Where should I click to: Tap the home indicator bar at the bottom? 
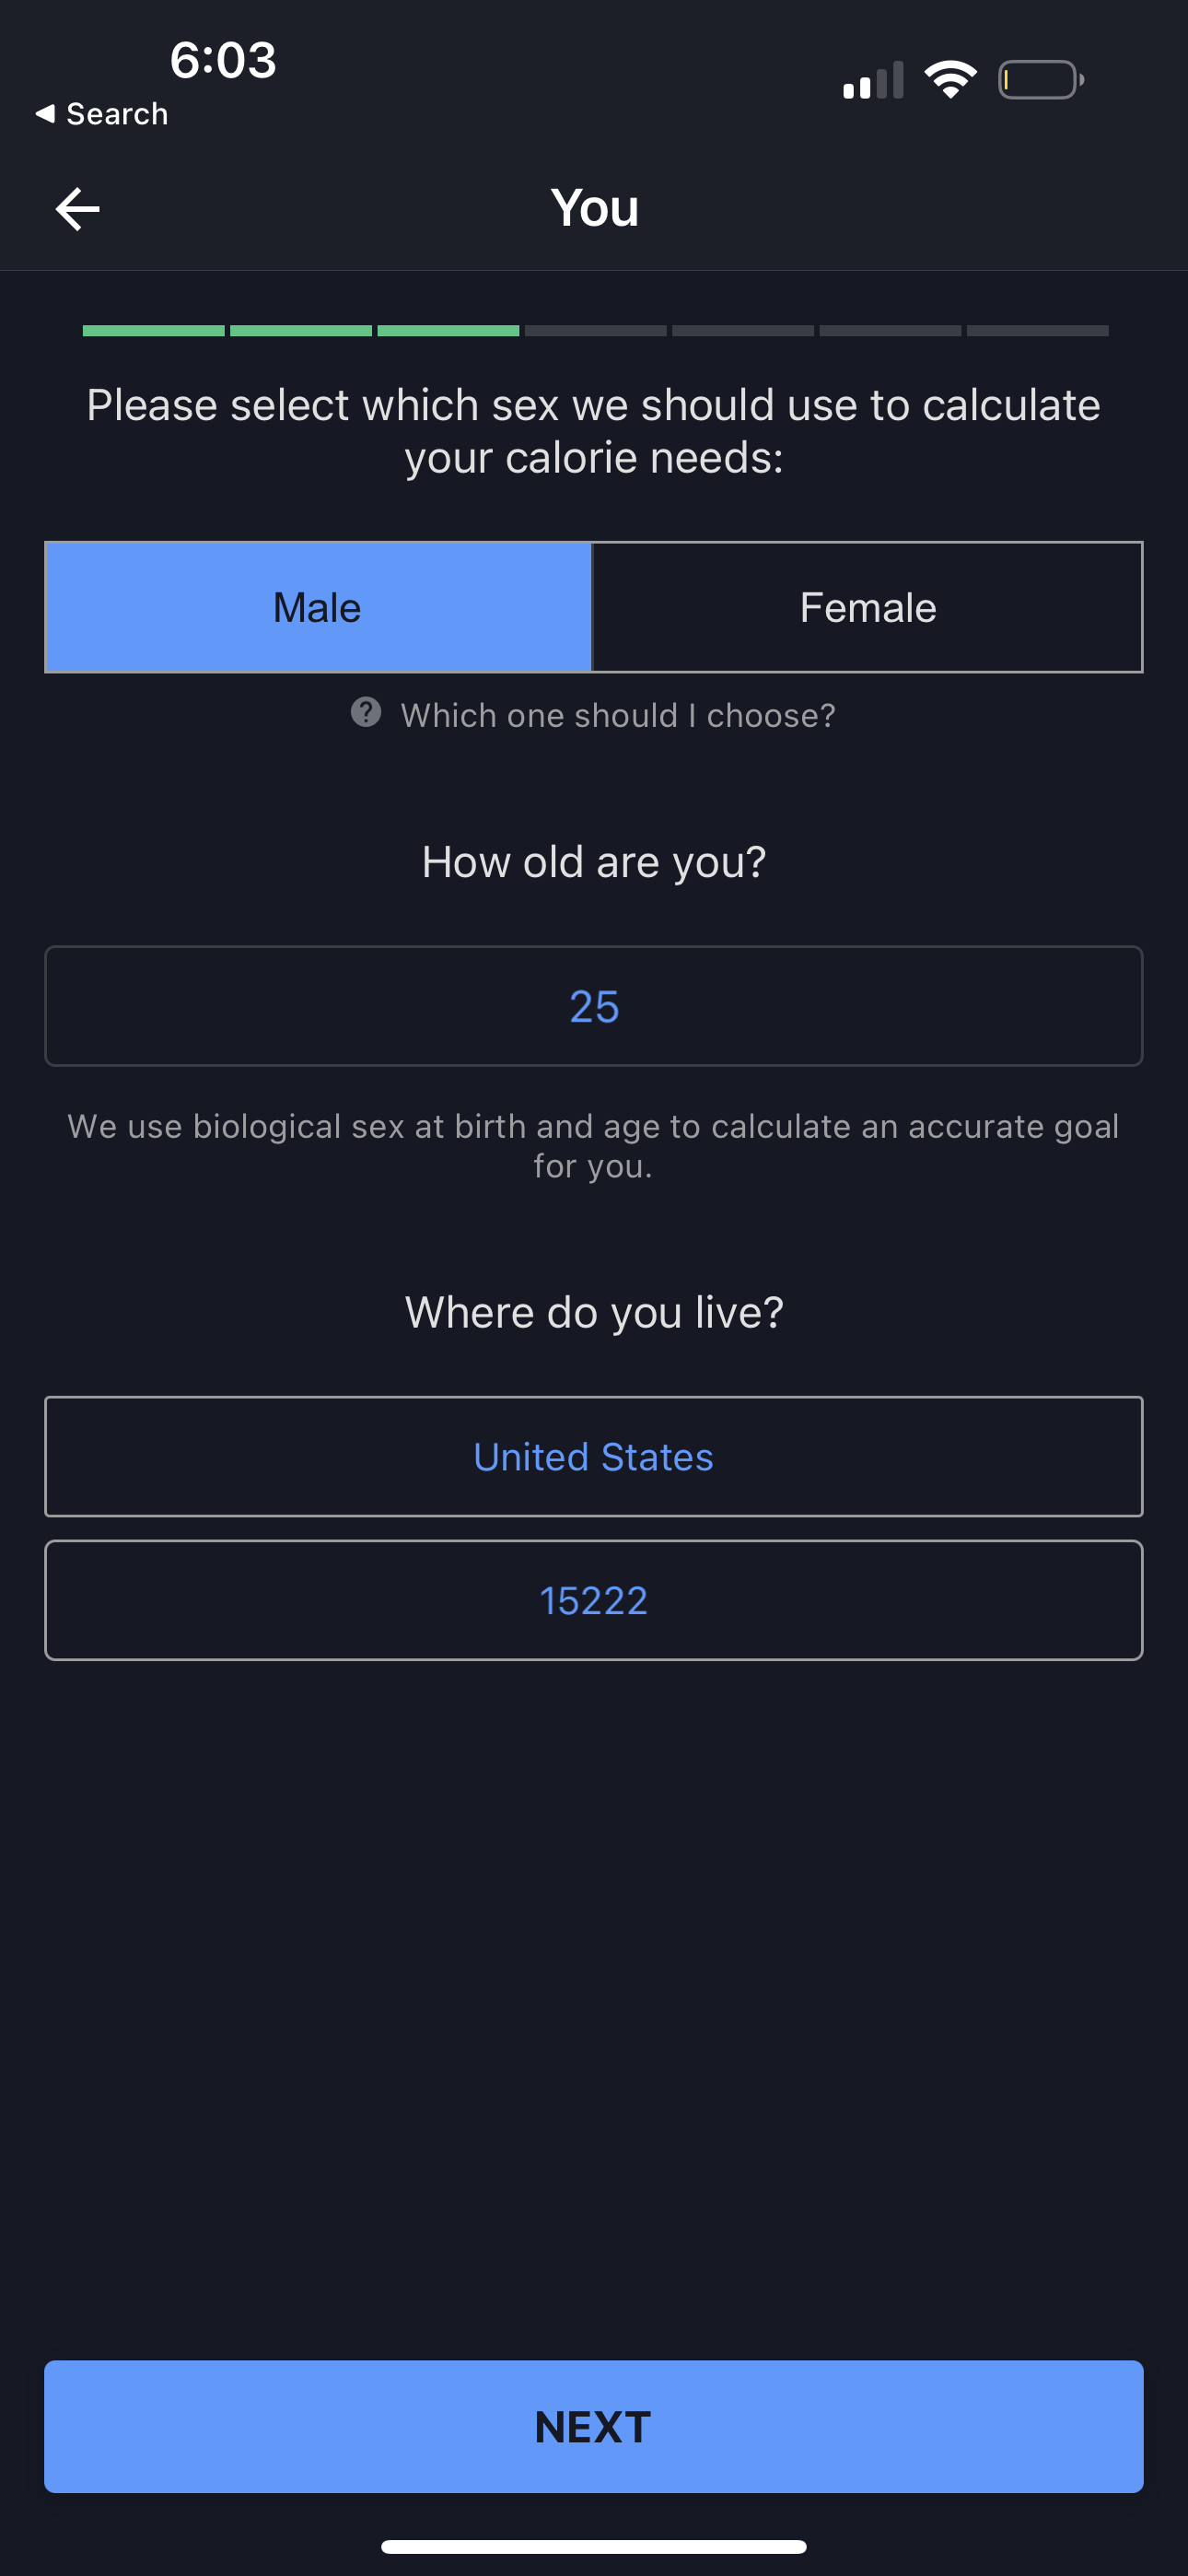[594, 2546]
